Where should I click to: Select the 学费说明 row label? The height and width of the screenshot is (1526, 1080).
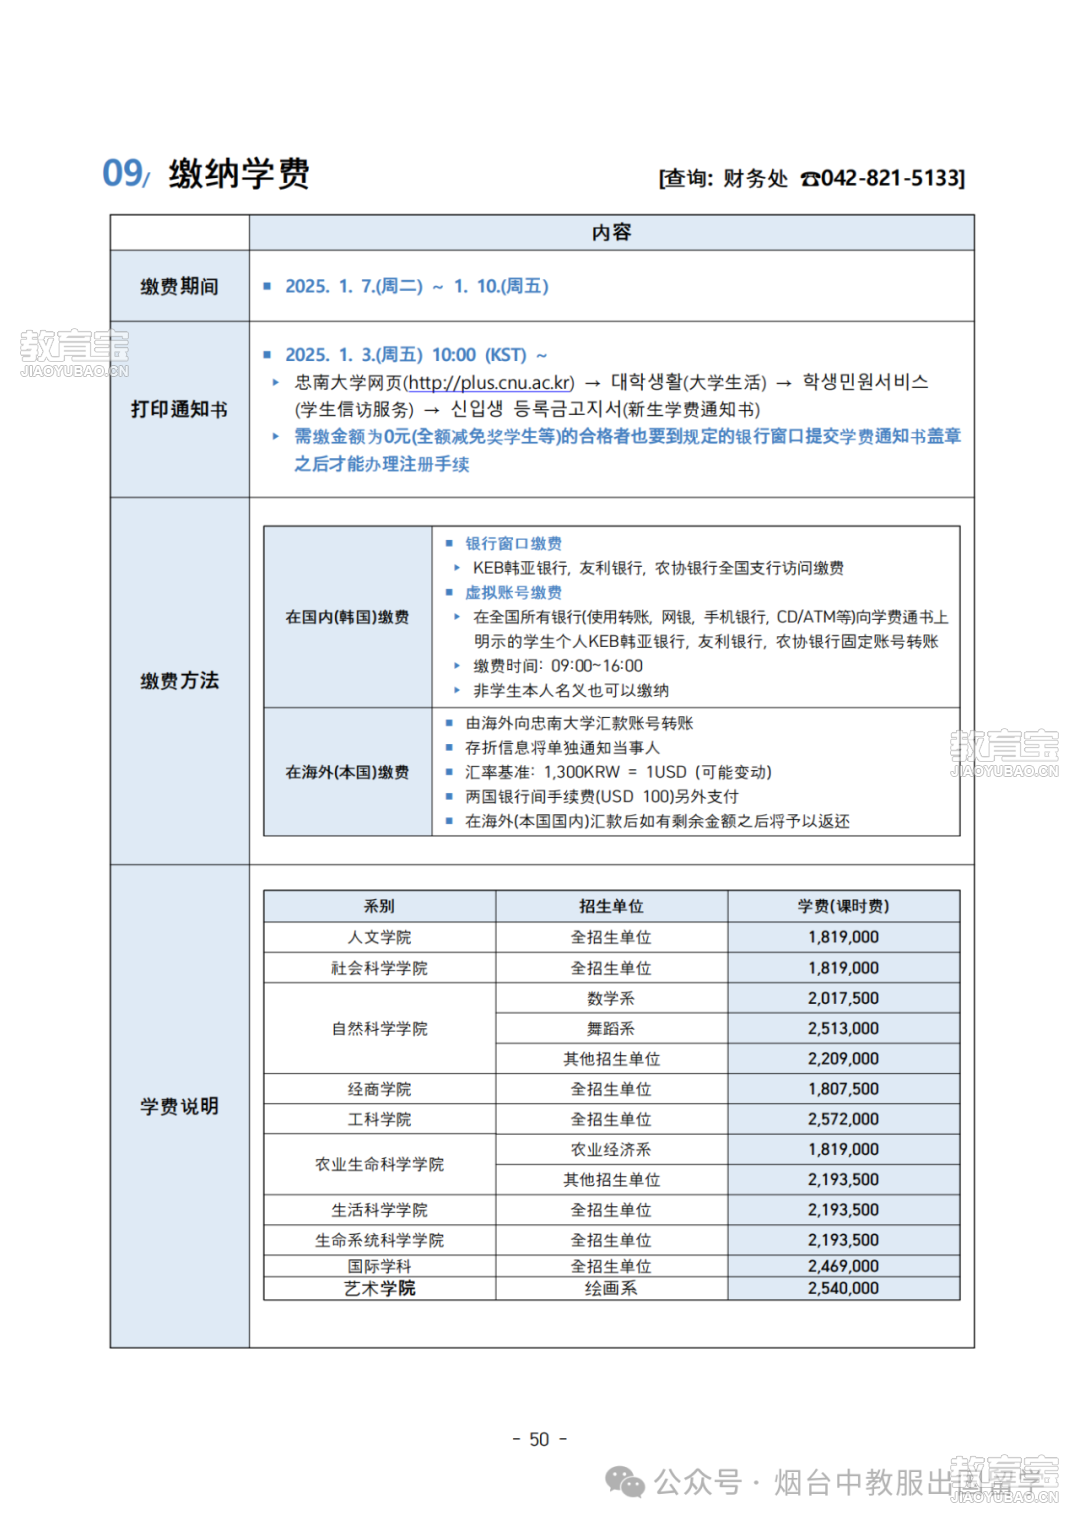(179, 1106)
